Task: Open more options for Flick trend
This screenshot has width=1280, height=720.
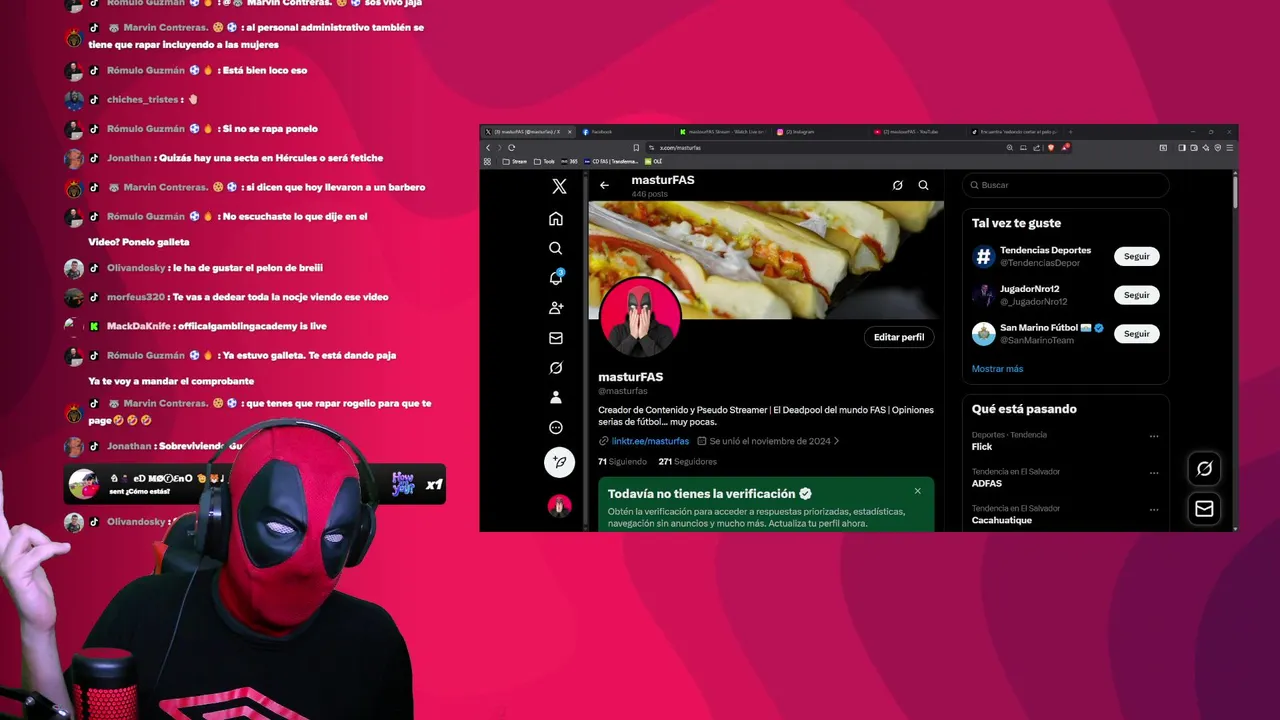Action: tap(1154, 436)
